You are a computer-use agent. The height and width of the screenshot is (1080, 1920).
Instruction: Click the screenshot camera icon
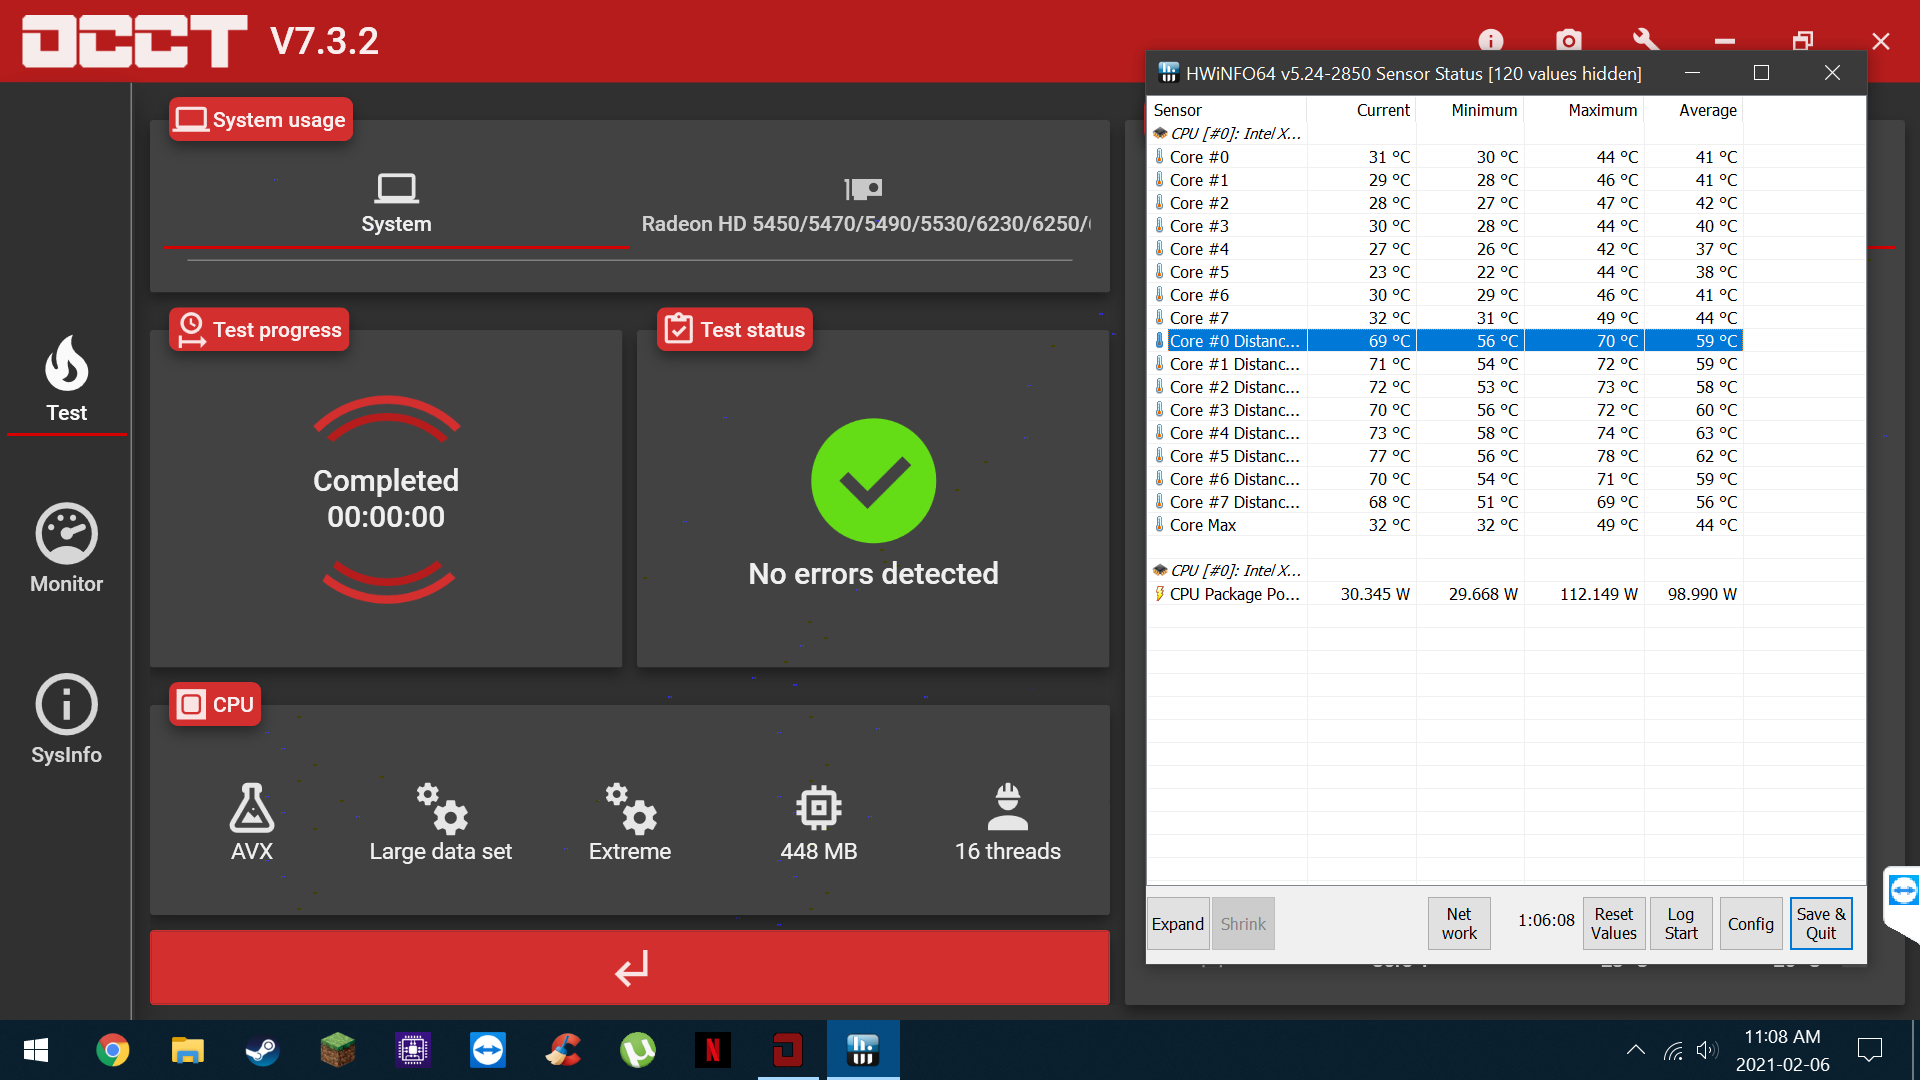coord(1568,41)
